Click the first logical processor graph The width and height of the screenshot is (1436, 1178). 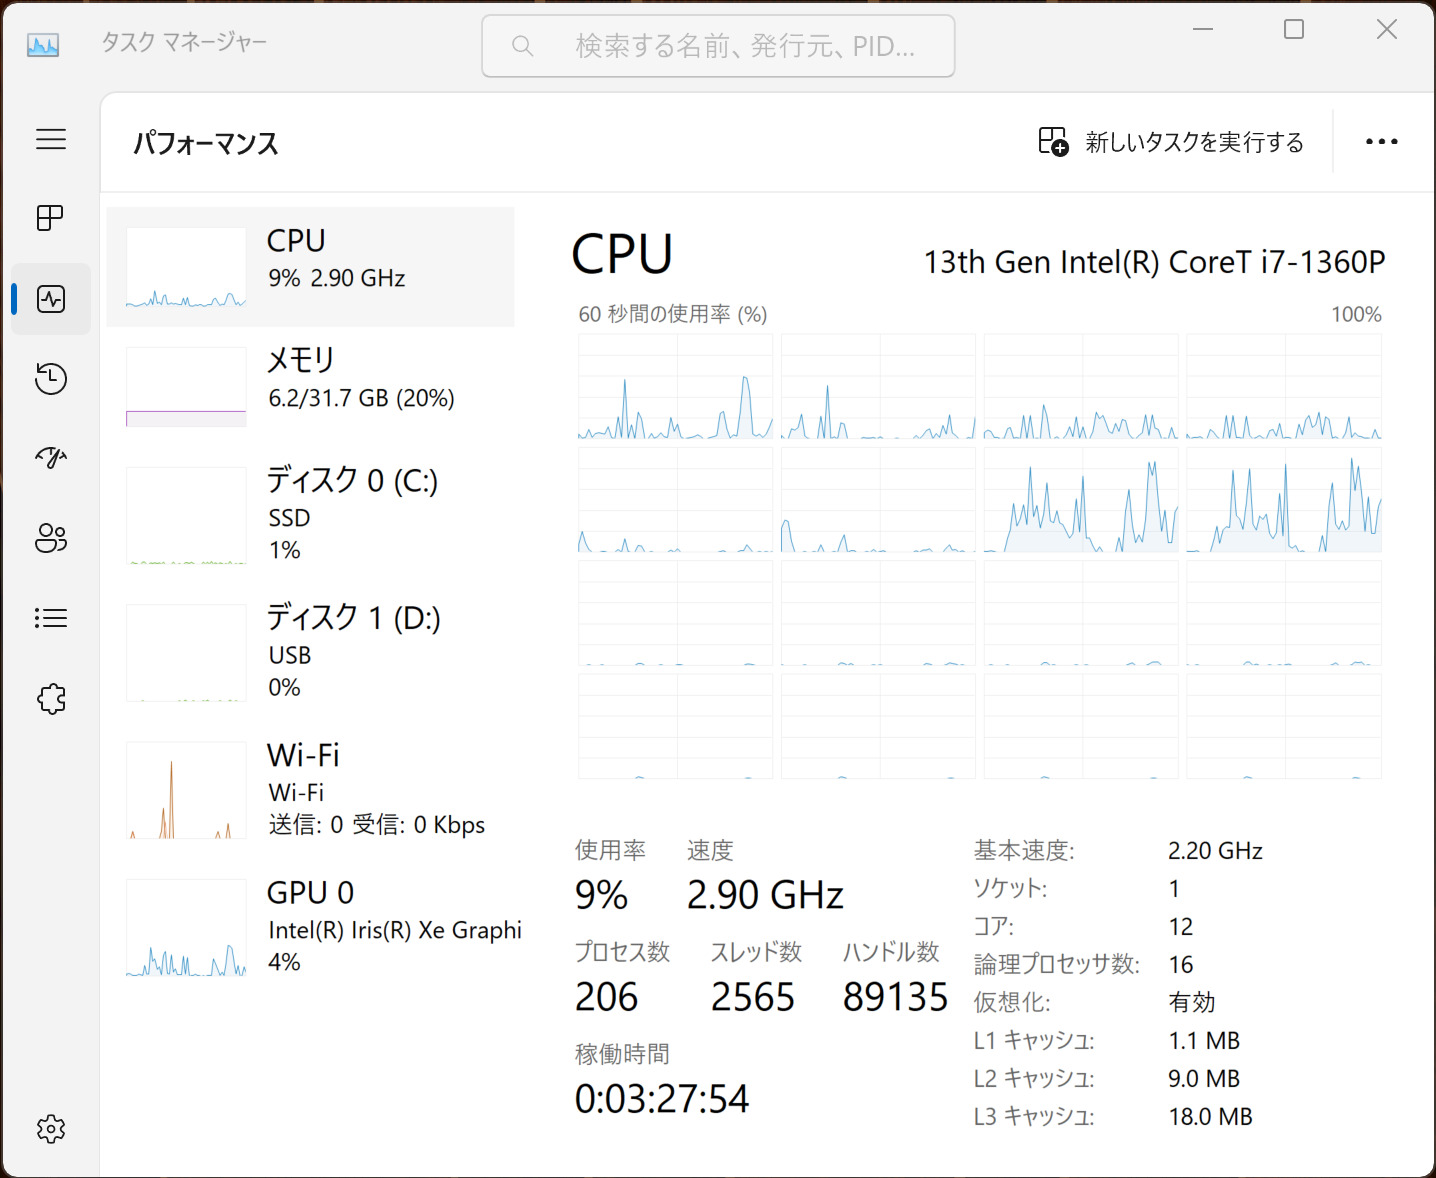coord(675,387)
